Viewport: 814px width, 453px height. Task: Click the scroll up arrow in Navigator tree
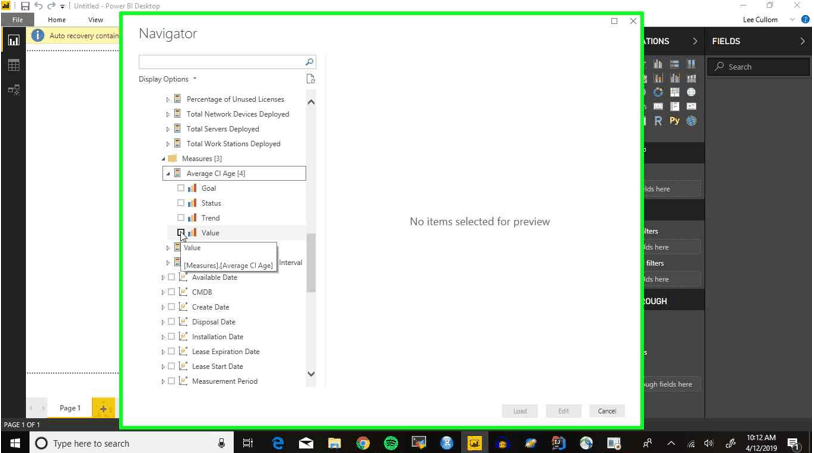click(x=311, y=102)
